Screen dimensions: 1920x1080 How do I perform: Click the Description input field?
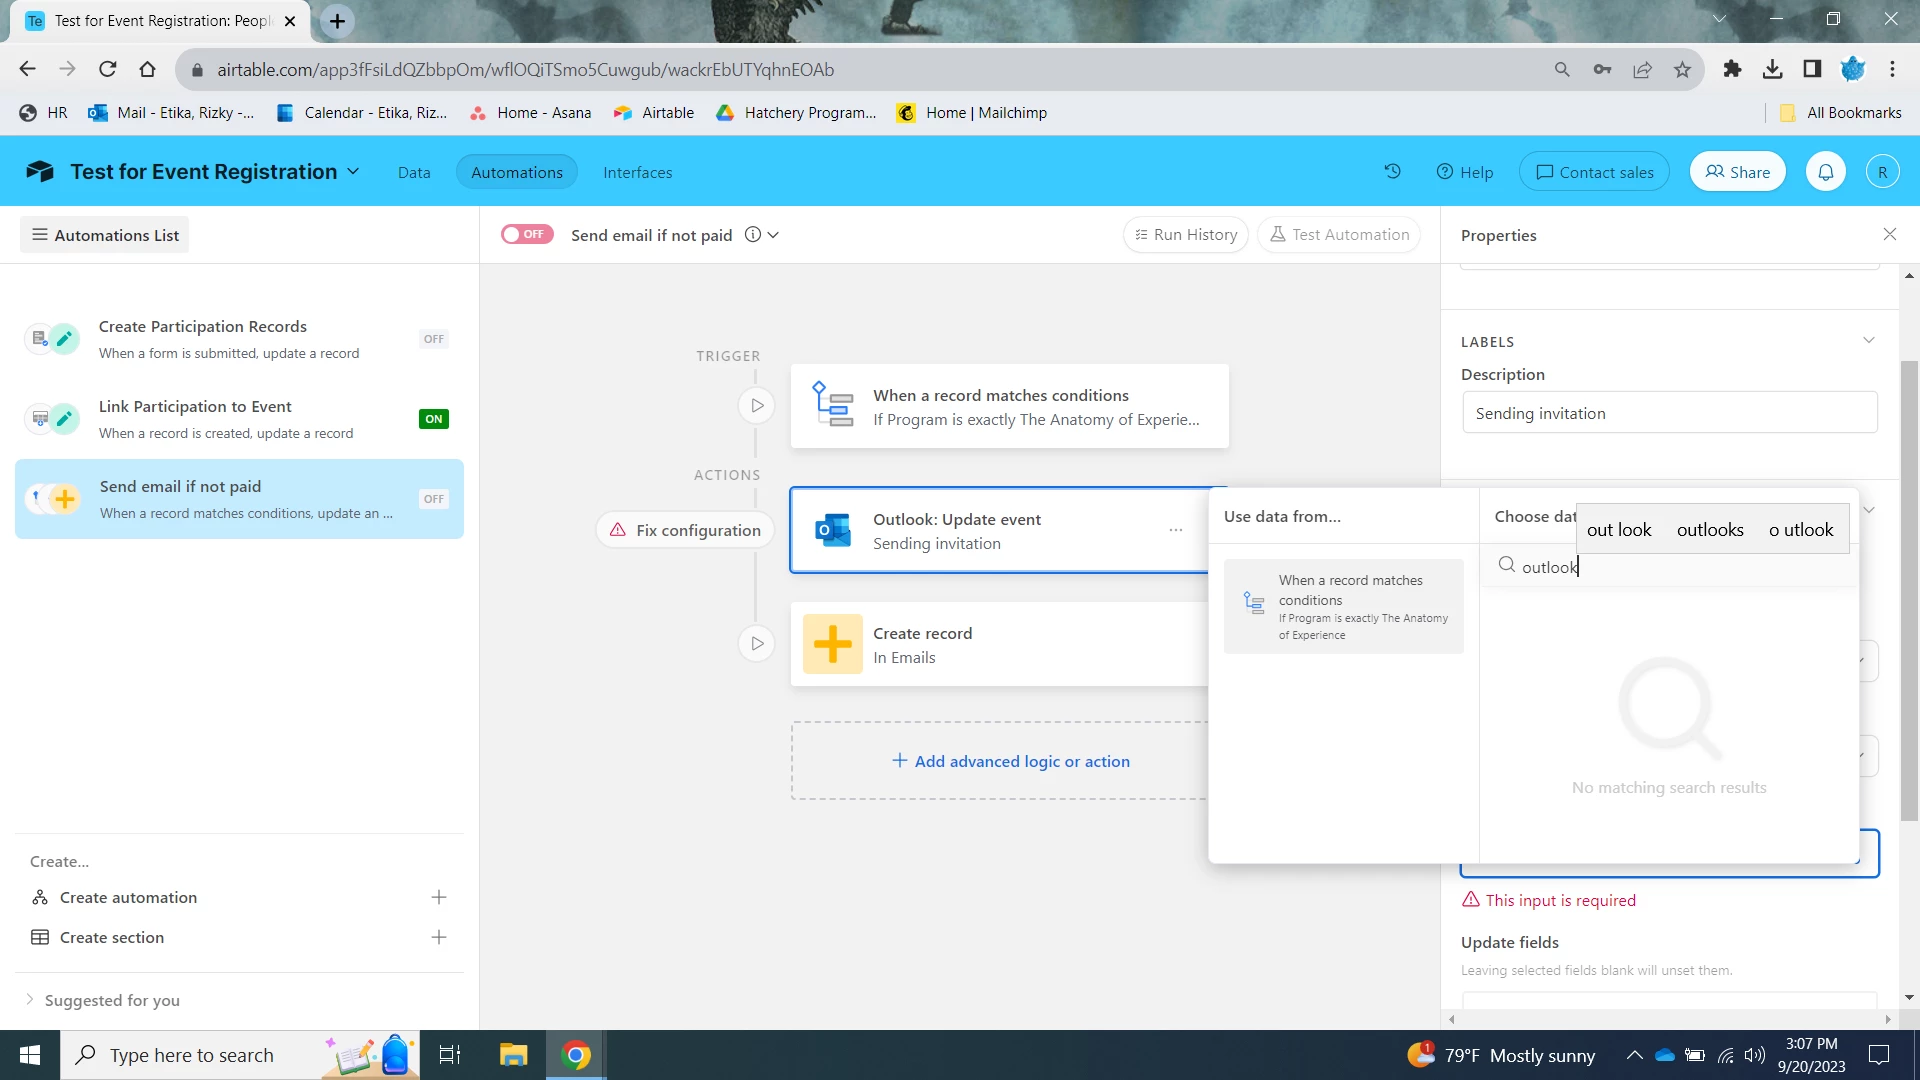pyautogui.click(x=1669, y=413)
